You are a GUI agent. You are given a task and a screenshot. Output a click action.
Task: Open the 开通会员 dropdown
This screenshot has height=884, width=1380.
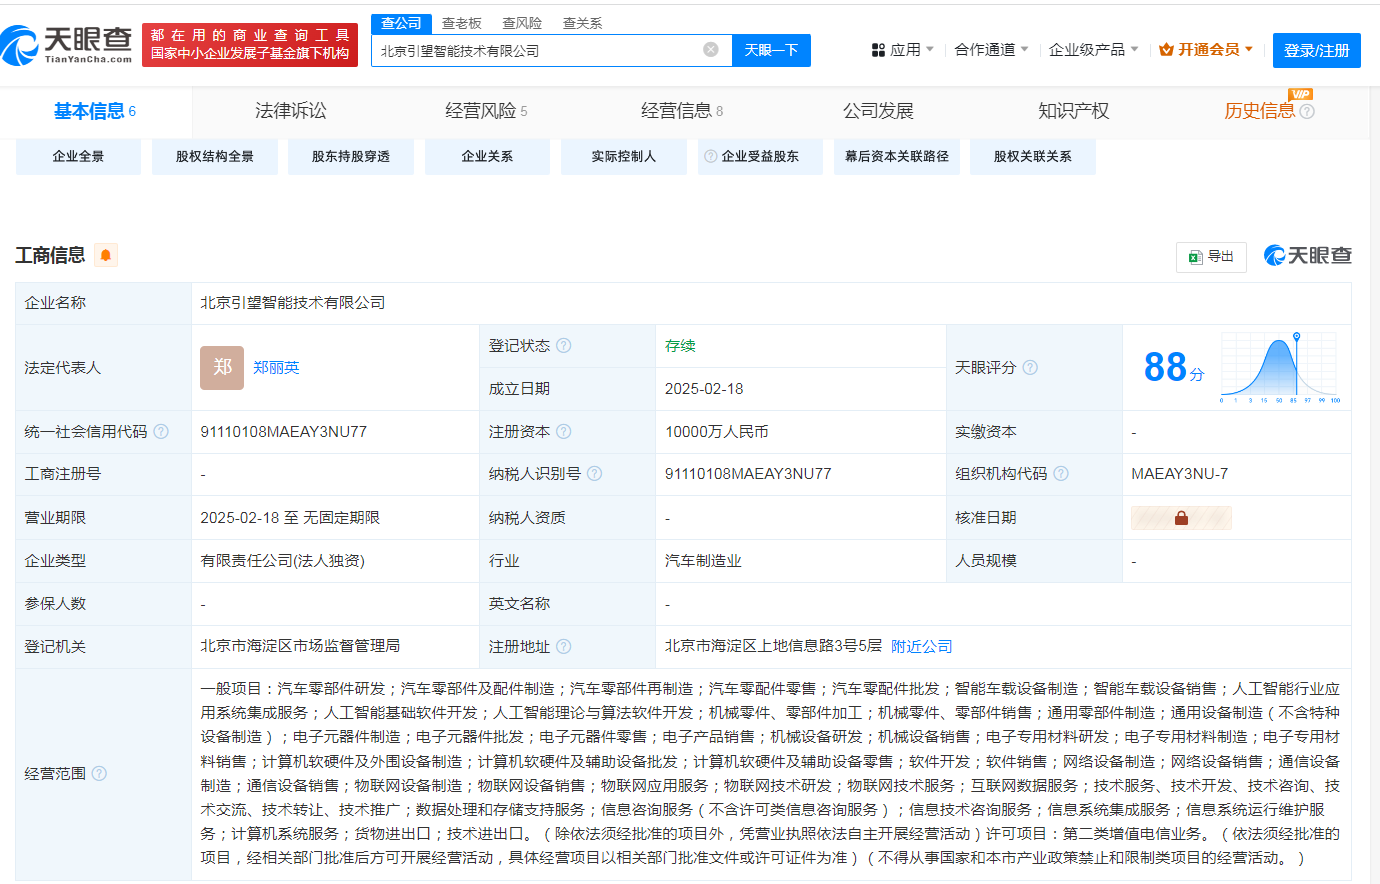pyautogui.click(x=1206, y=50)
